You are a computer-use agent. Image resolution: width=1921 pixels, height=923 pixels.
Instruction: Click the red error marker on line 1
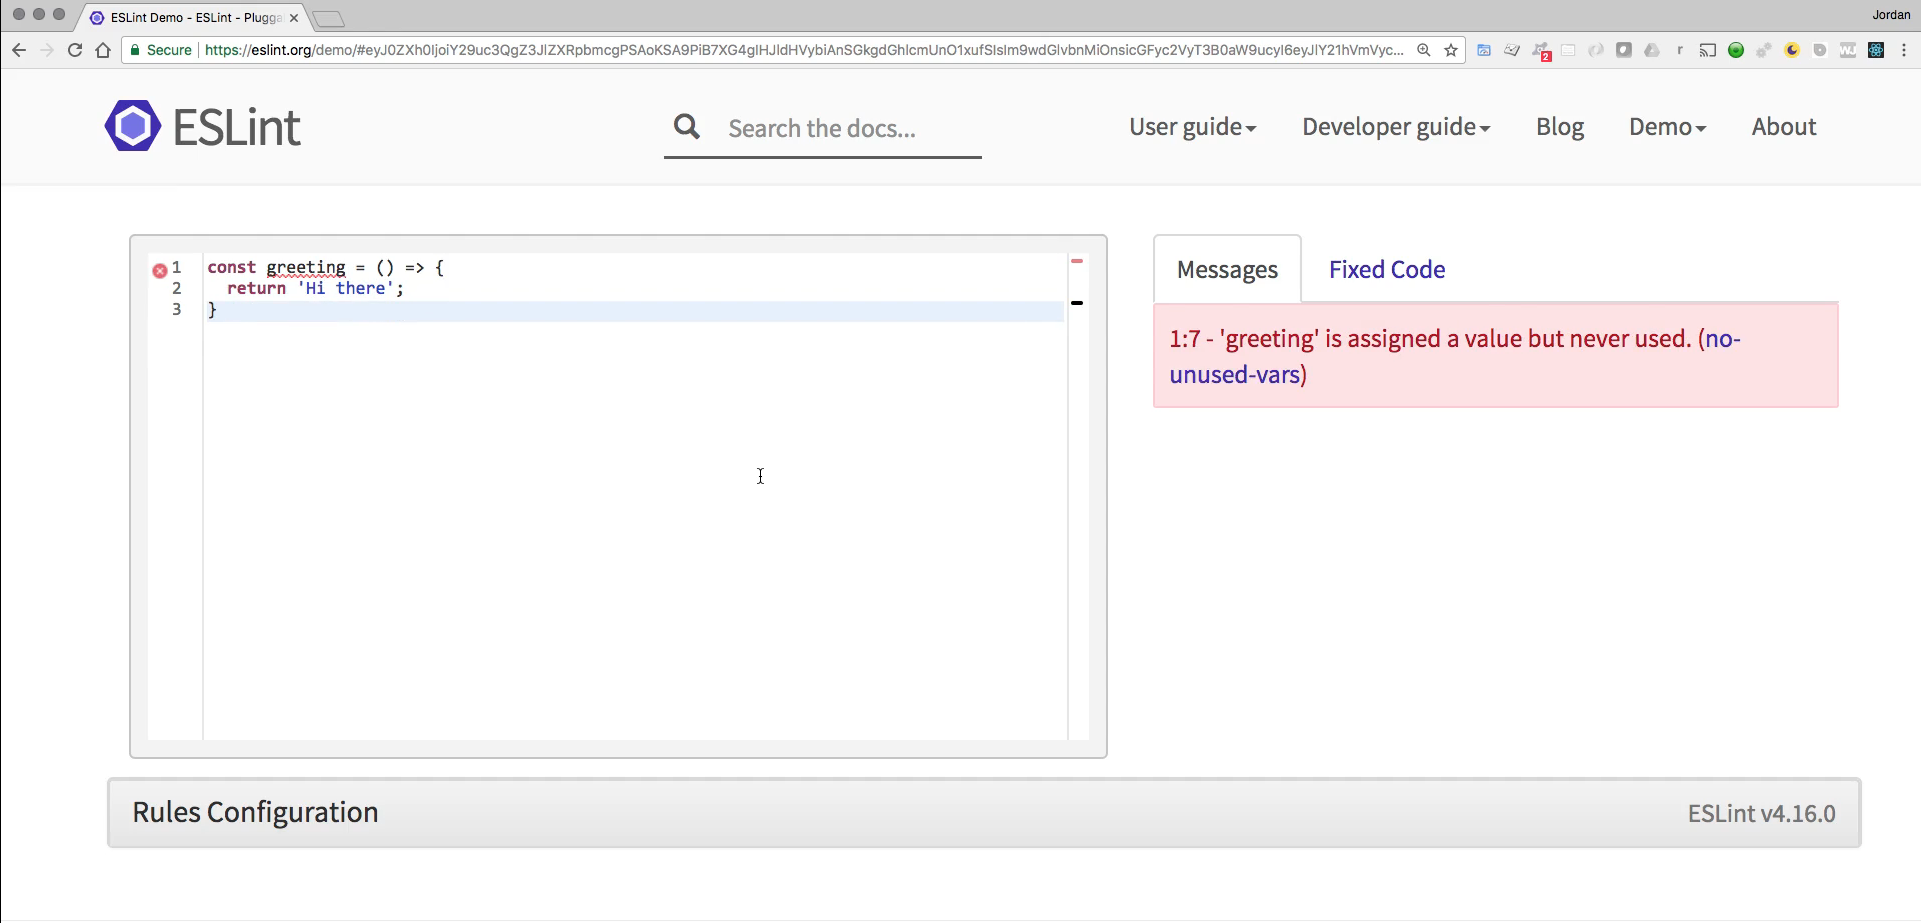159,270
